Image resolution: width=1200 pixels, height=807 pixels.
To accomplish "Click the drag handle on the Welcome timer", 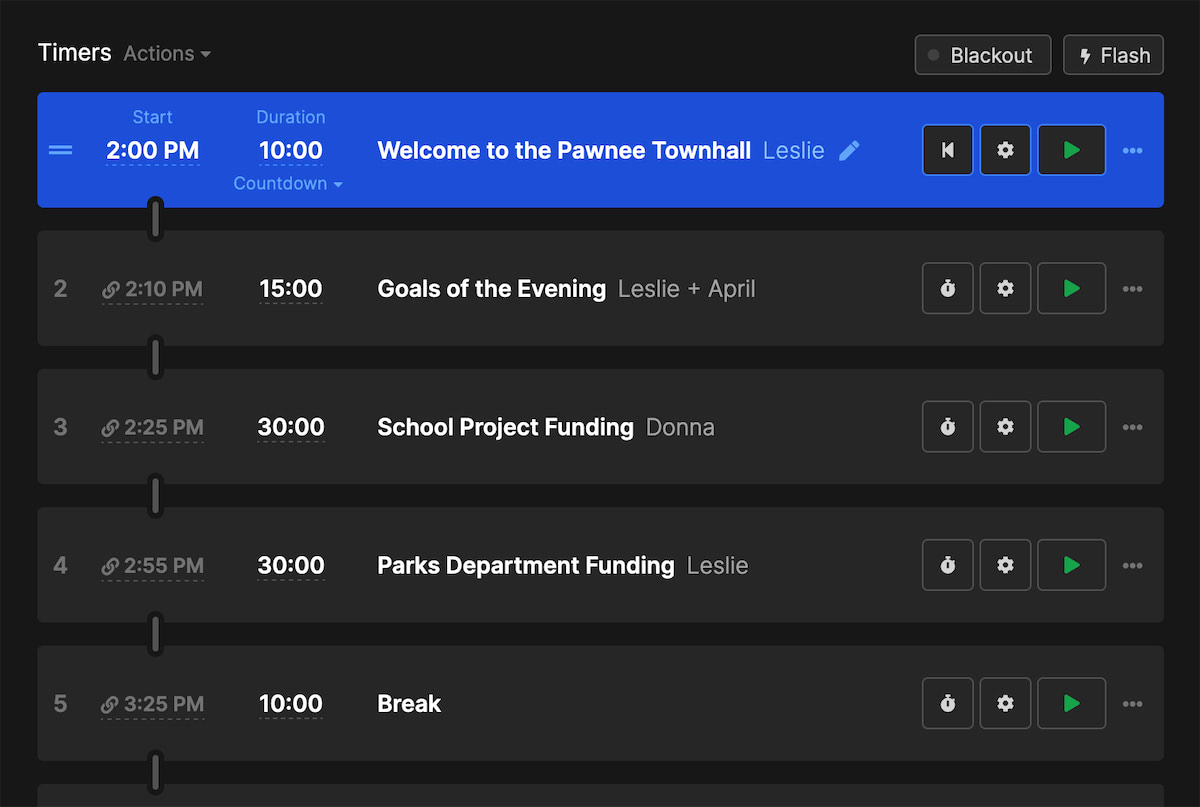I will click(x=60, y=149).
